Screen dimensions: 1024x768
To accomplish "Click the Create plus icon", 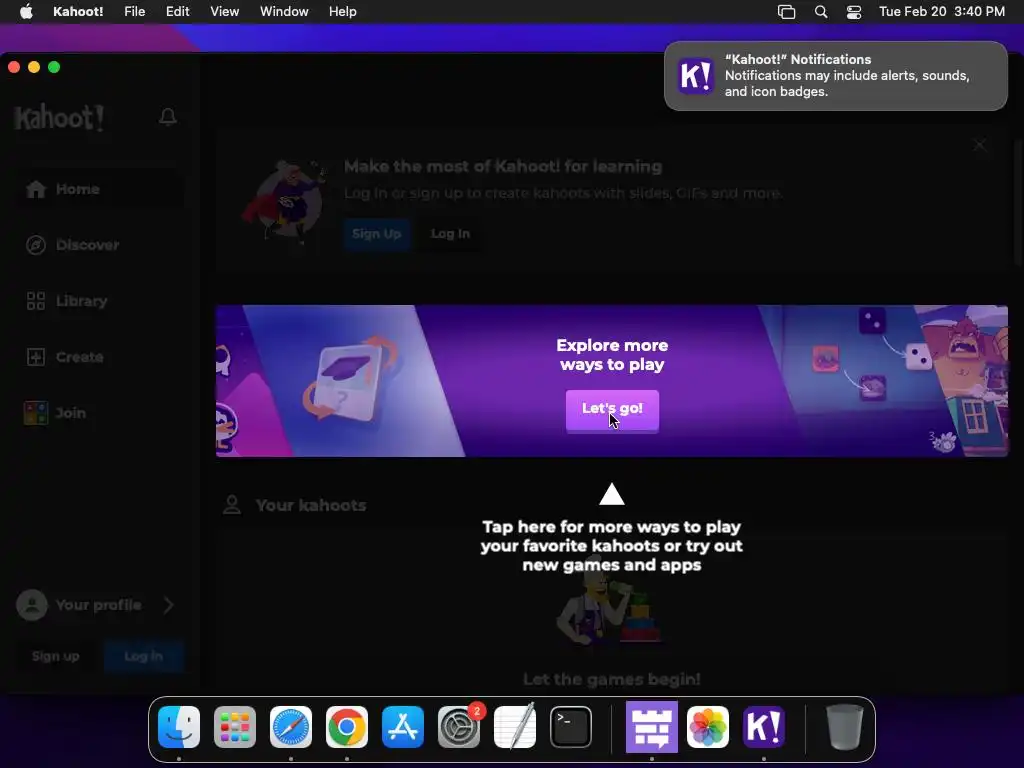I will coord(36,357).
